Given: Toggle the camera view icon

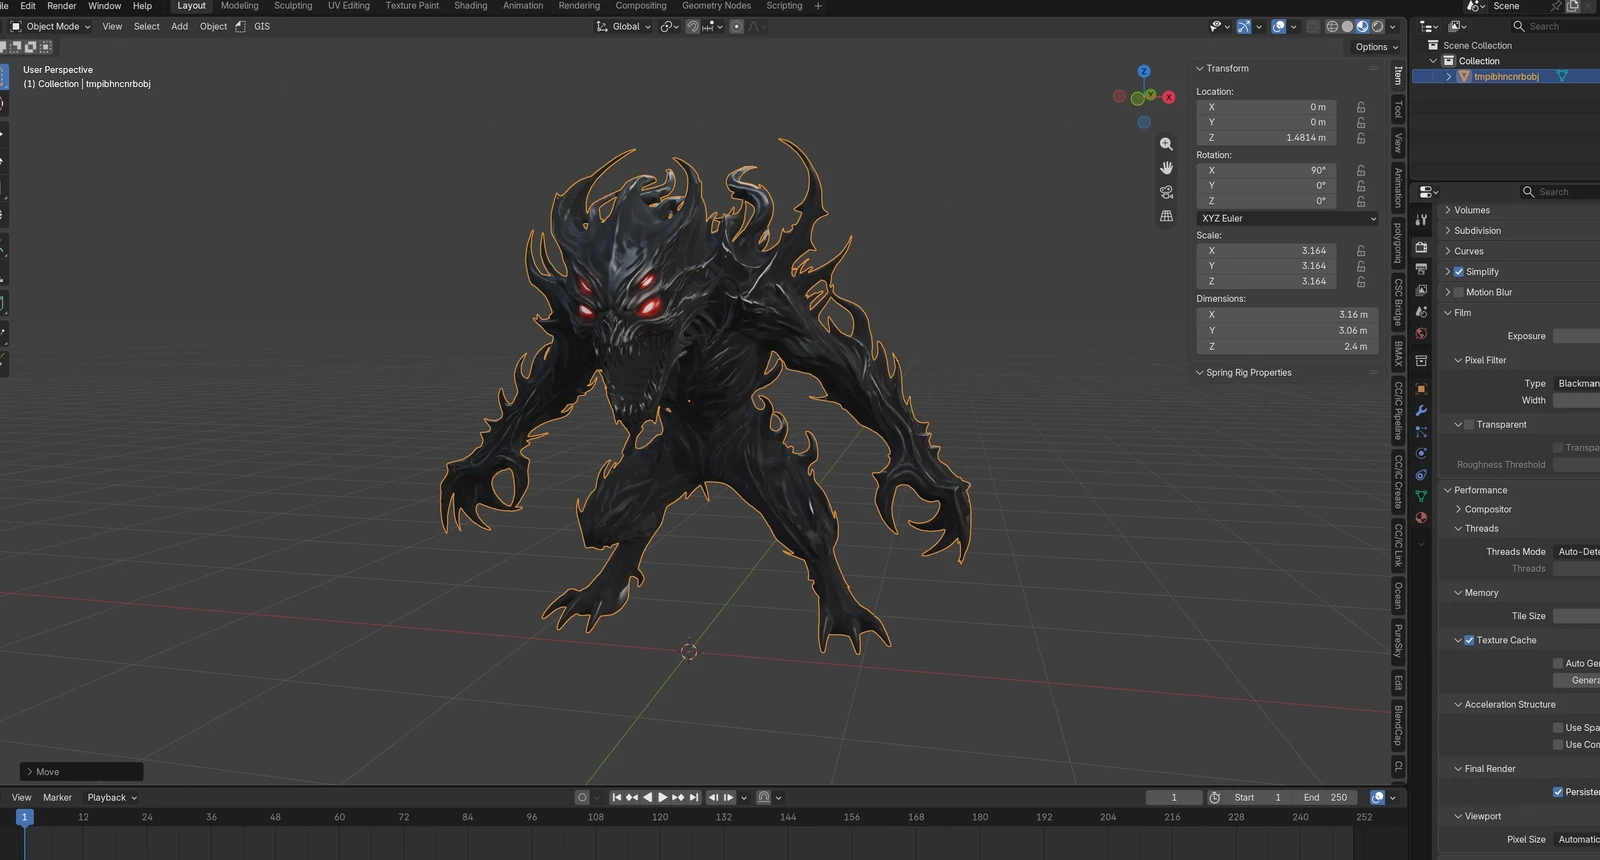Looking at the screenshot, I should click(x=1166, y=192).
